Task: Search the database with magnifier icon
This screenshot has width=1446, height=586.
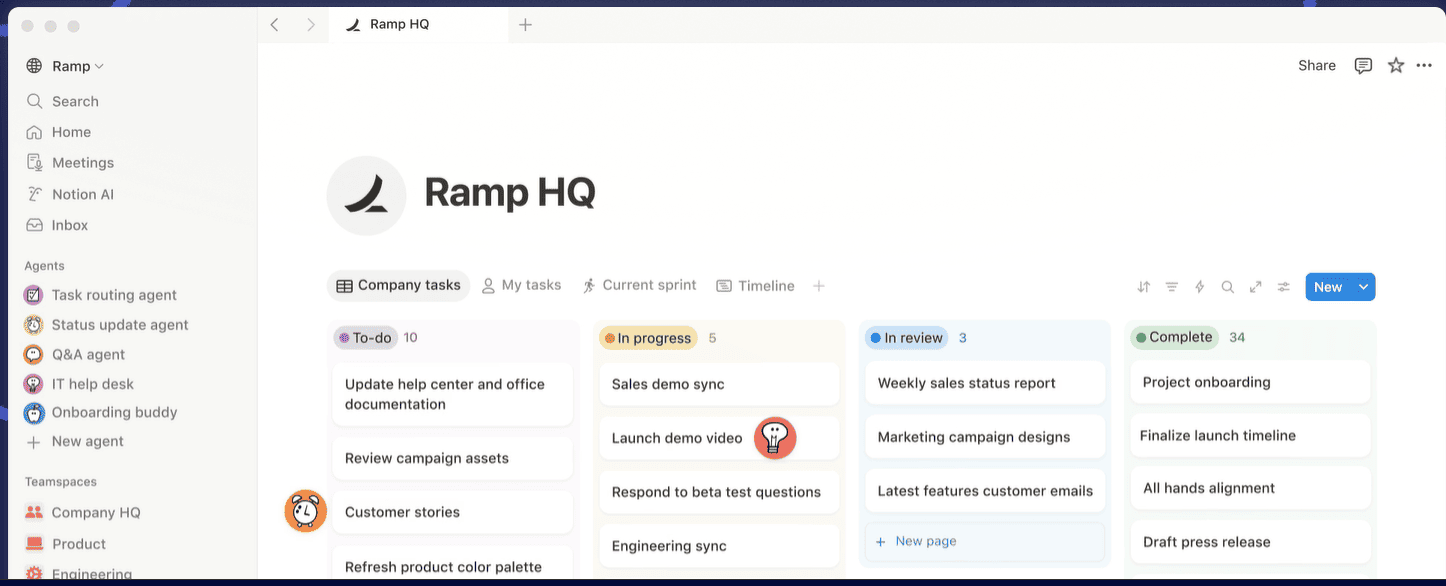Action: tap(1227, 287)
